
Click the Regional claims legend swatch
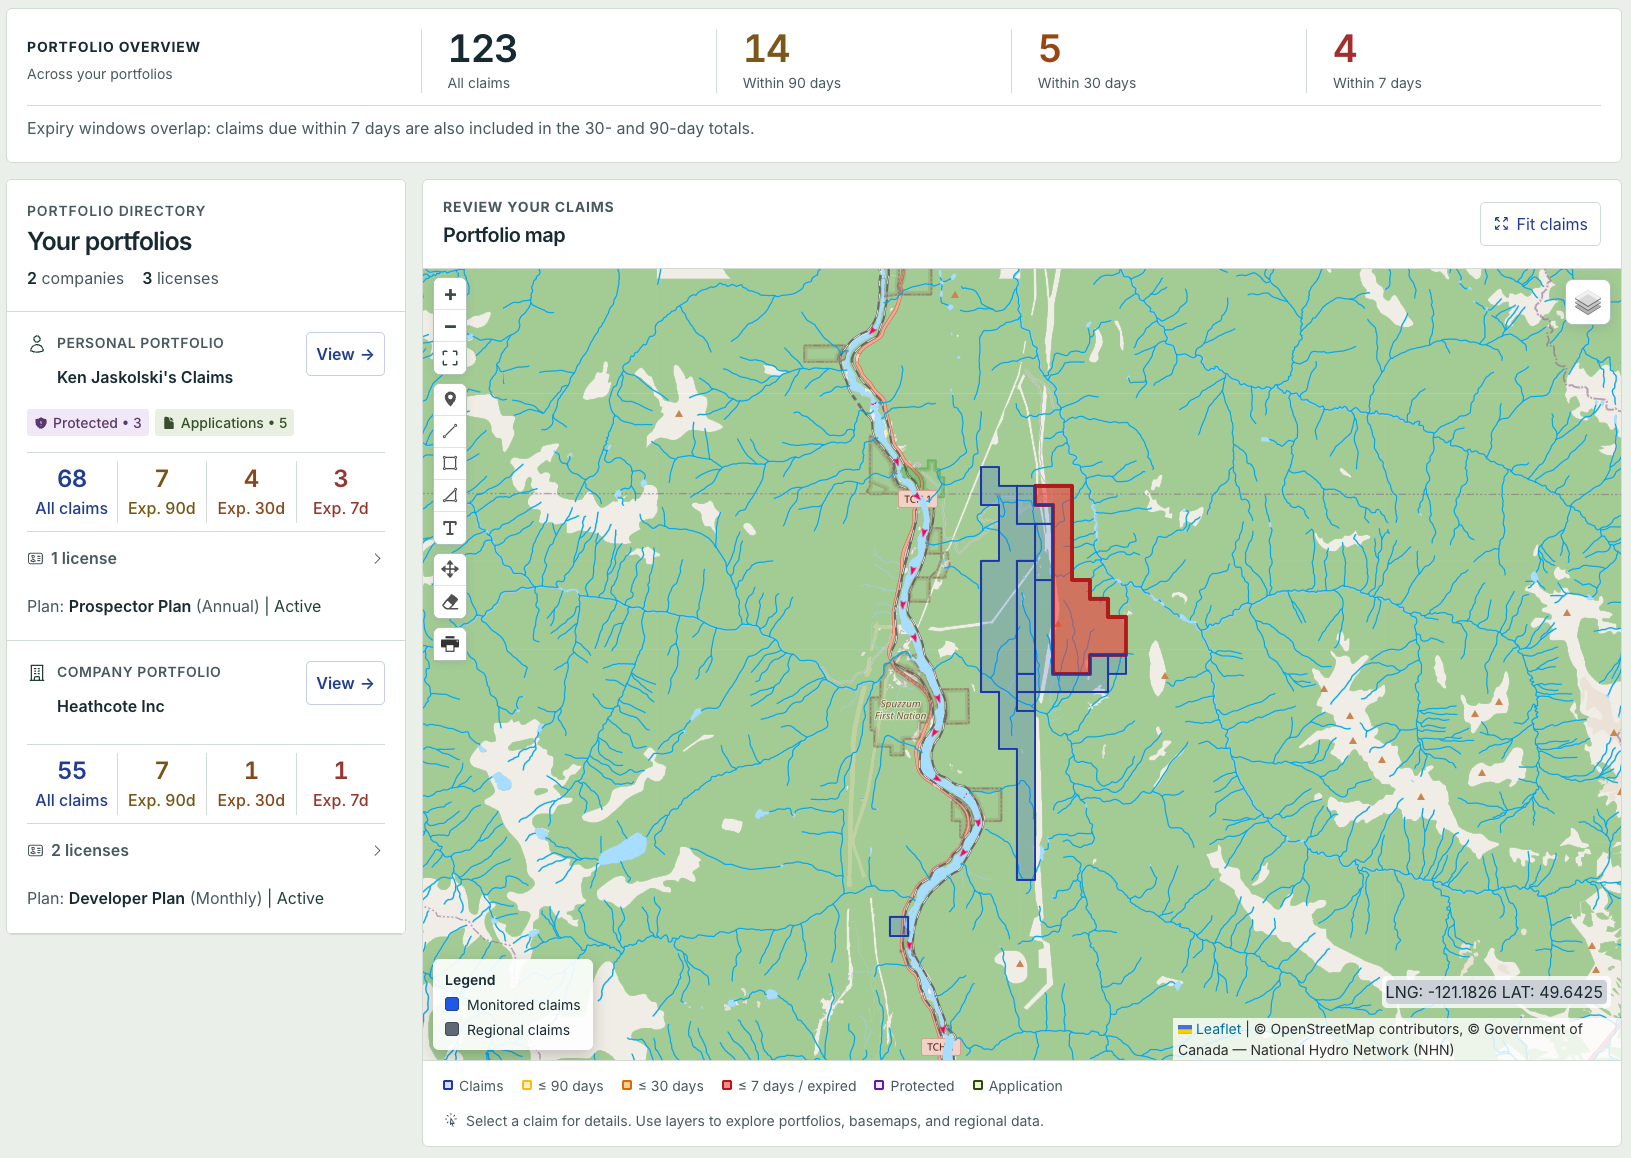pos(452,1030)
